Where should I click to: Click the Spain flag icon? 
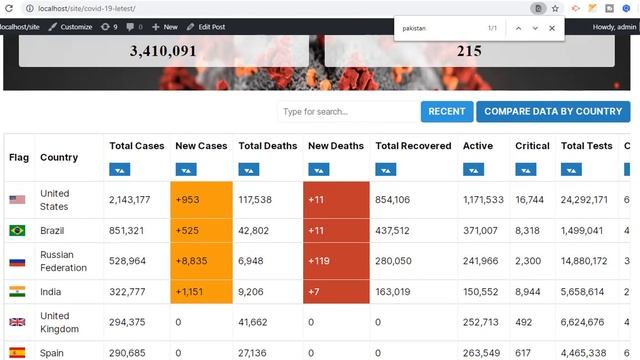tap(17, 353)
